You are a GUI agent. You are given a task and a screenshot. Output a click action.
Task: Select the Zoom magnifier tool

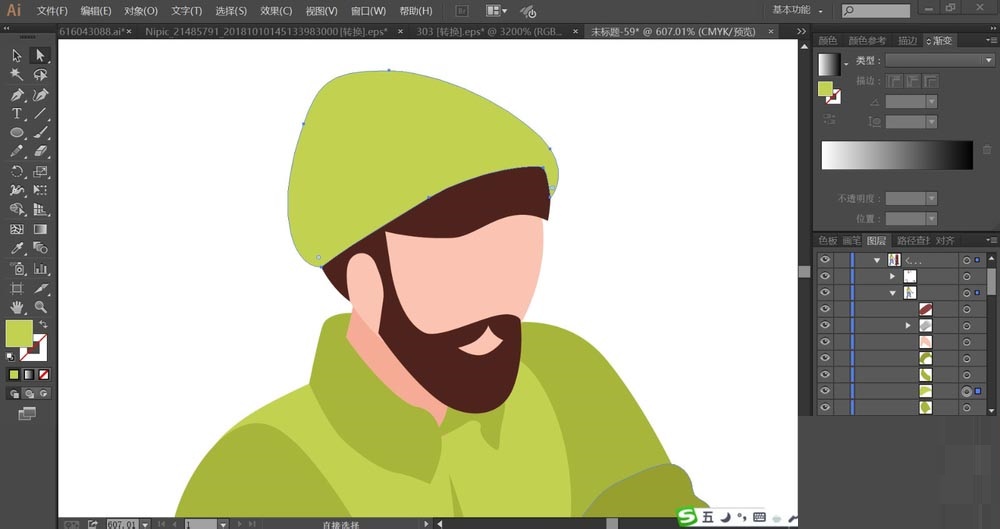(40, 307)
